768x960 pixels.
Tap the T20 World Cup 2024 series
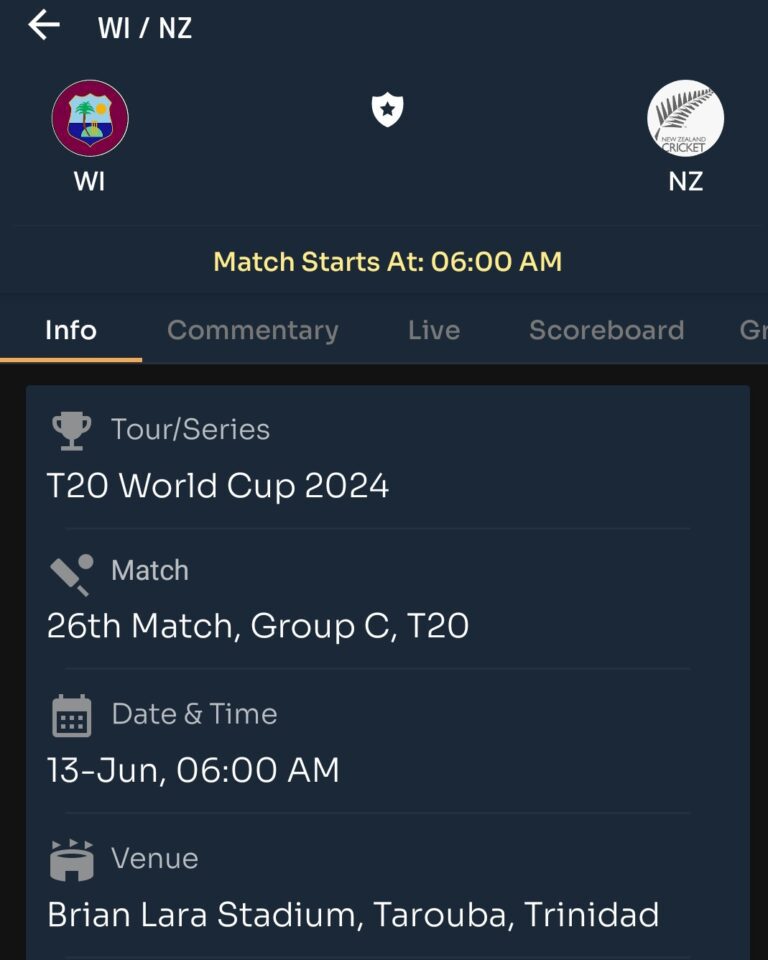(218, 486)
